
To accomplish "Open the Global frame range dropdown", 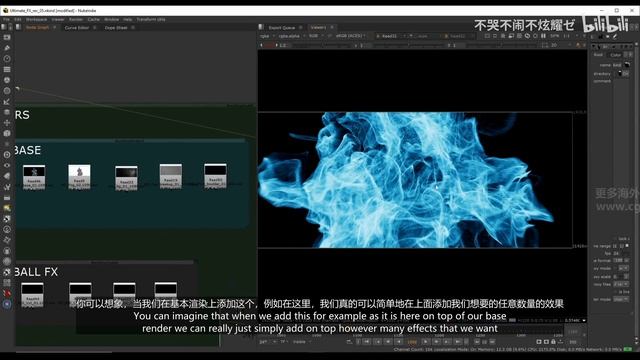I will click(302, 342).
